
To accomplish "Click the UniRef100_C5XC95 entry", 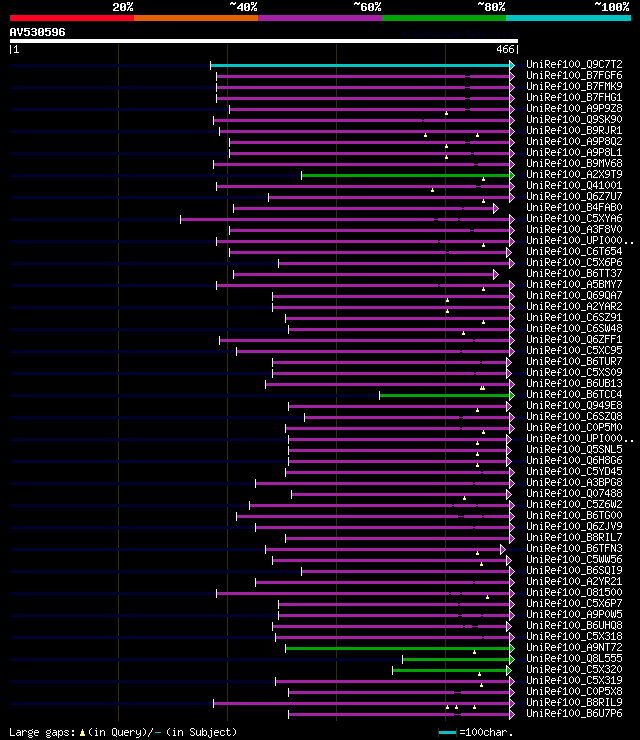I will (x=574, y=351).
